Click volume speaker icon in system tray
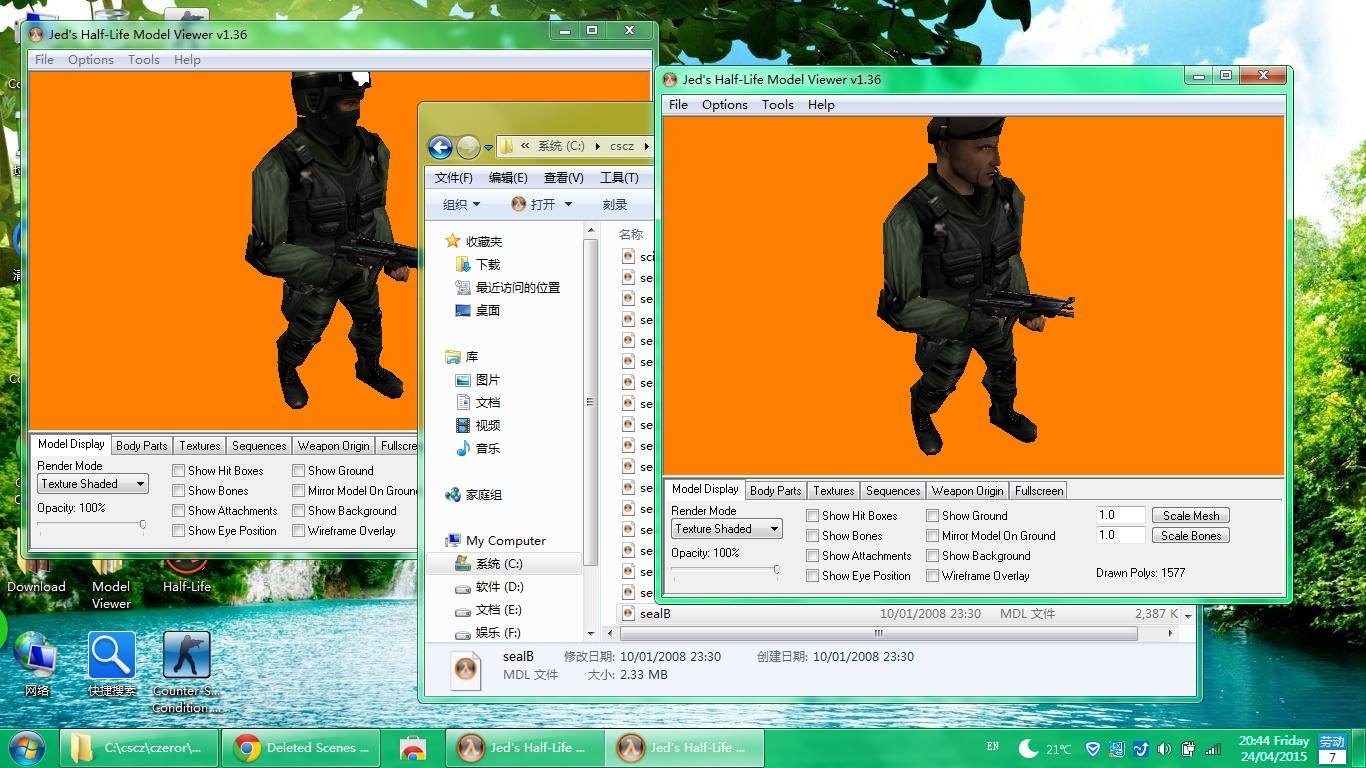 [1164, 748]
